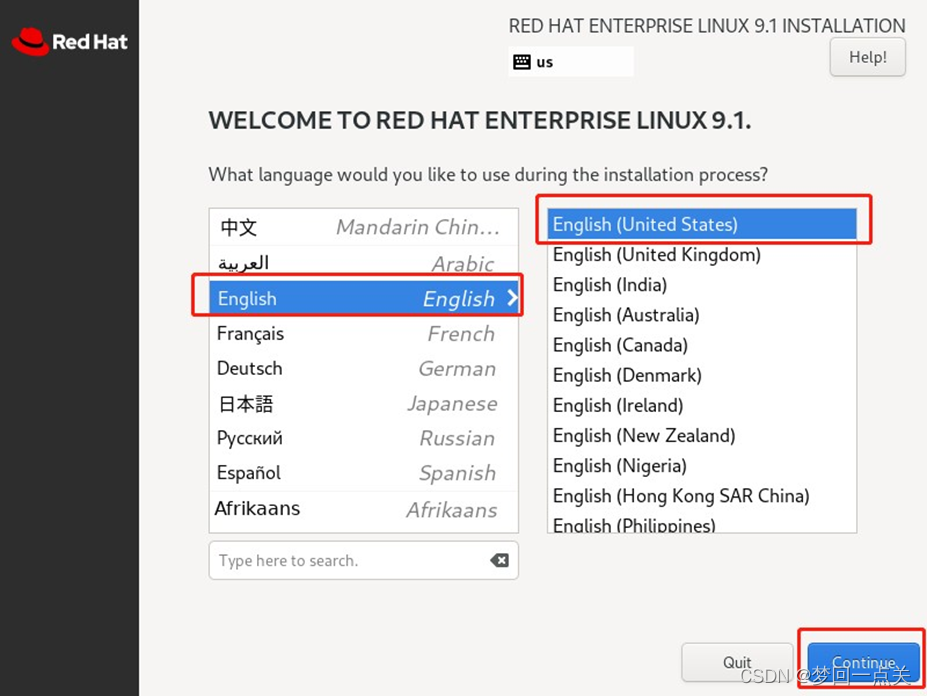
Task: Clear search with the backspace icon
Action: pos(500,560)
